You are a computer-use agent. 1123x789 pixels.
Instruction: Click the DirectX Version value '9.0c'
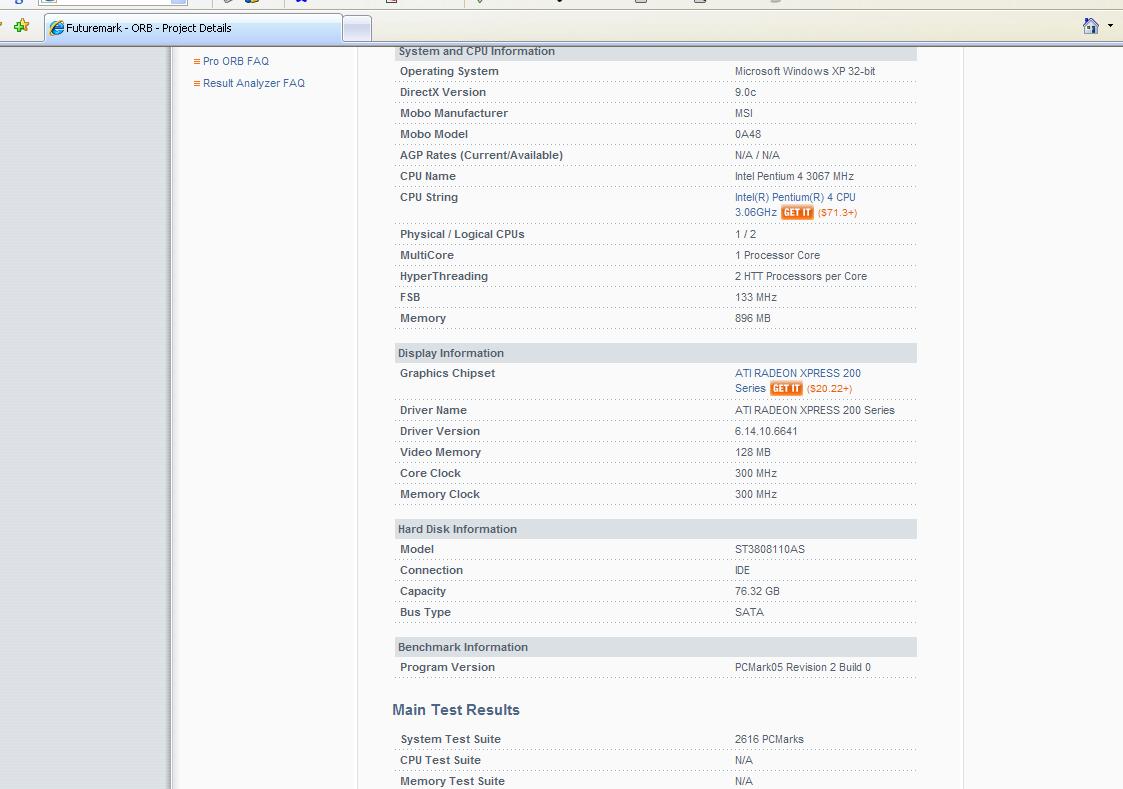pyautogui.click(x=746, y=92)
